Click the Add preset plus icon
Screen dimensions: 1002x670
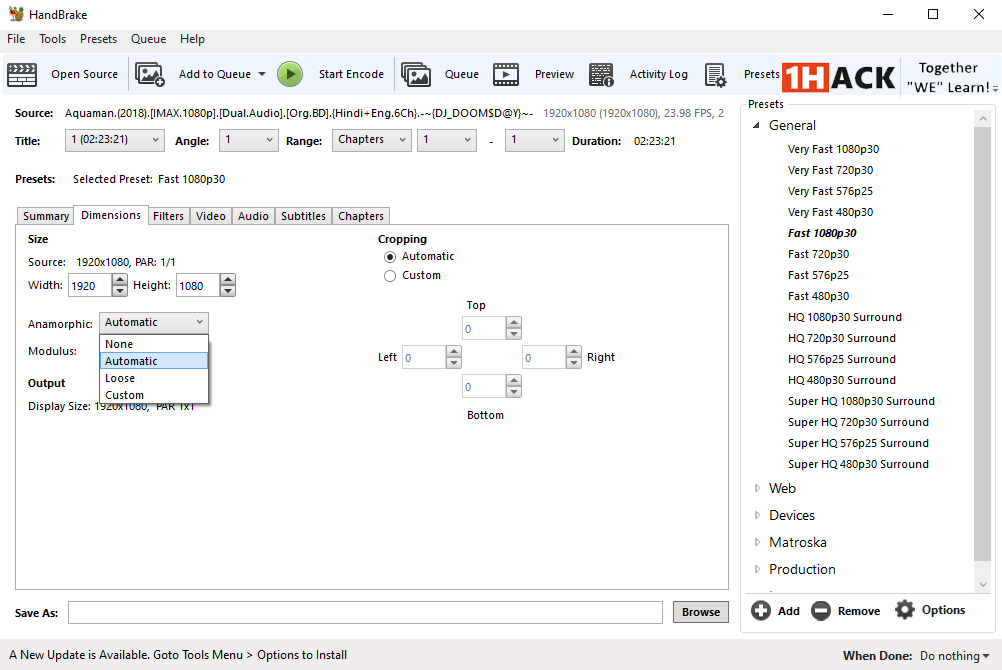761,611
